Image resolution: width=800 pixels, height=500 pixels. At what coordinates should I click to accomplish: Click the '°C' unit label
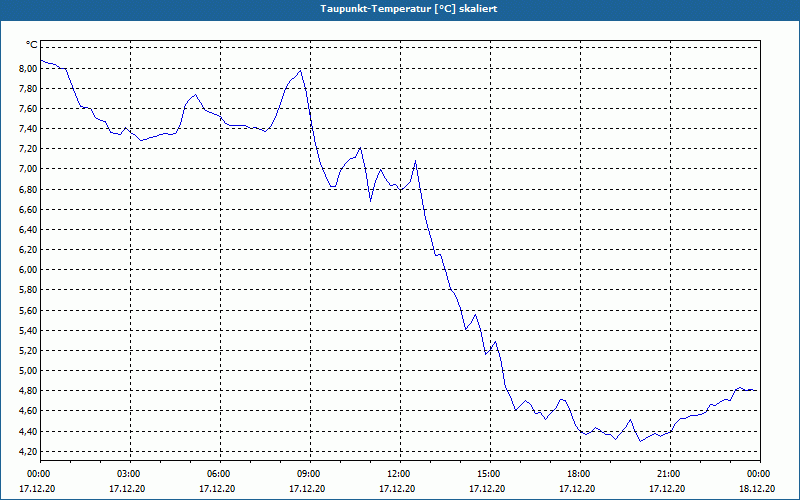pyautogui.click(x=31, y=45)
